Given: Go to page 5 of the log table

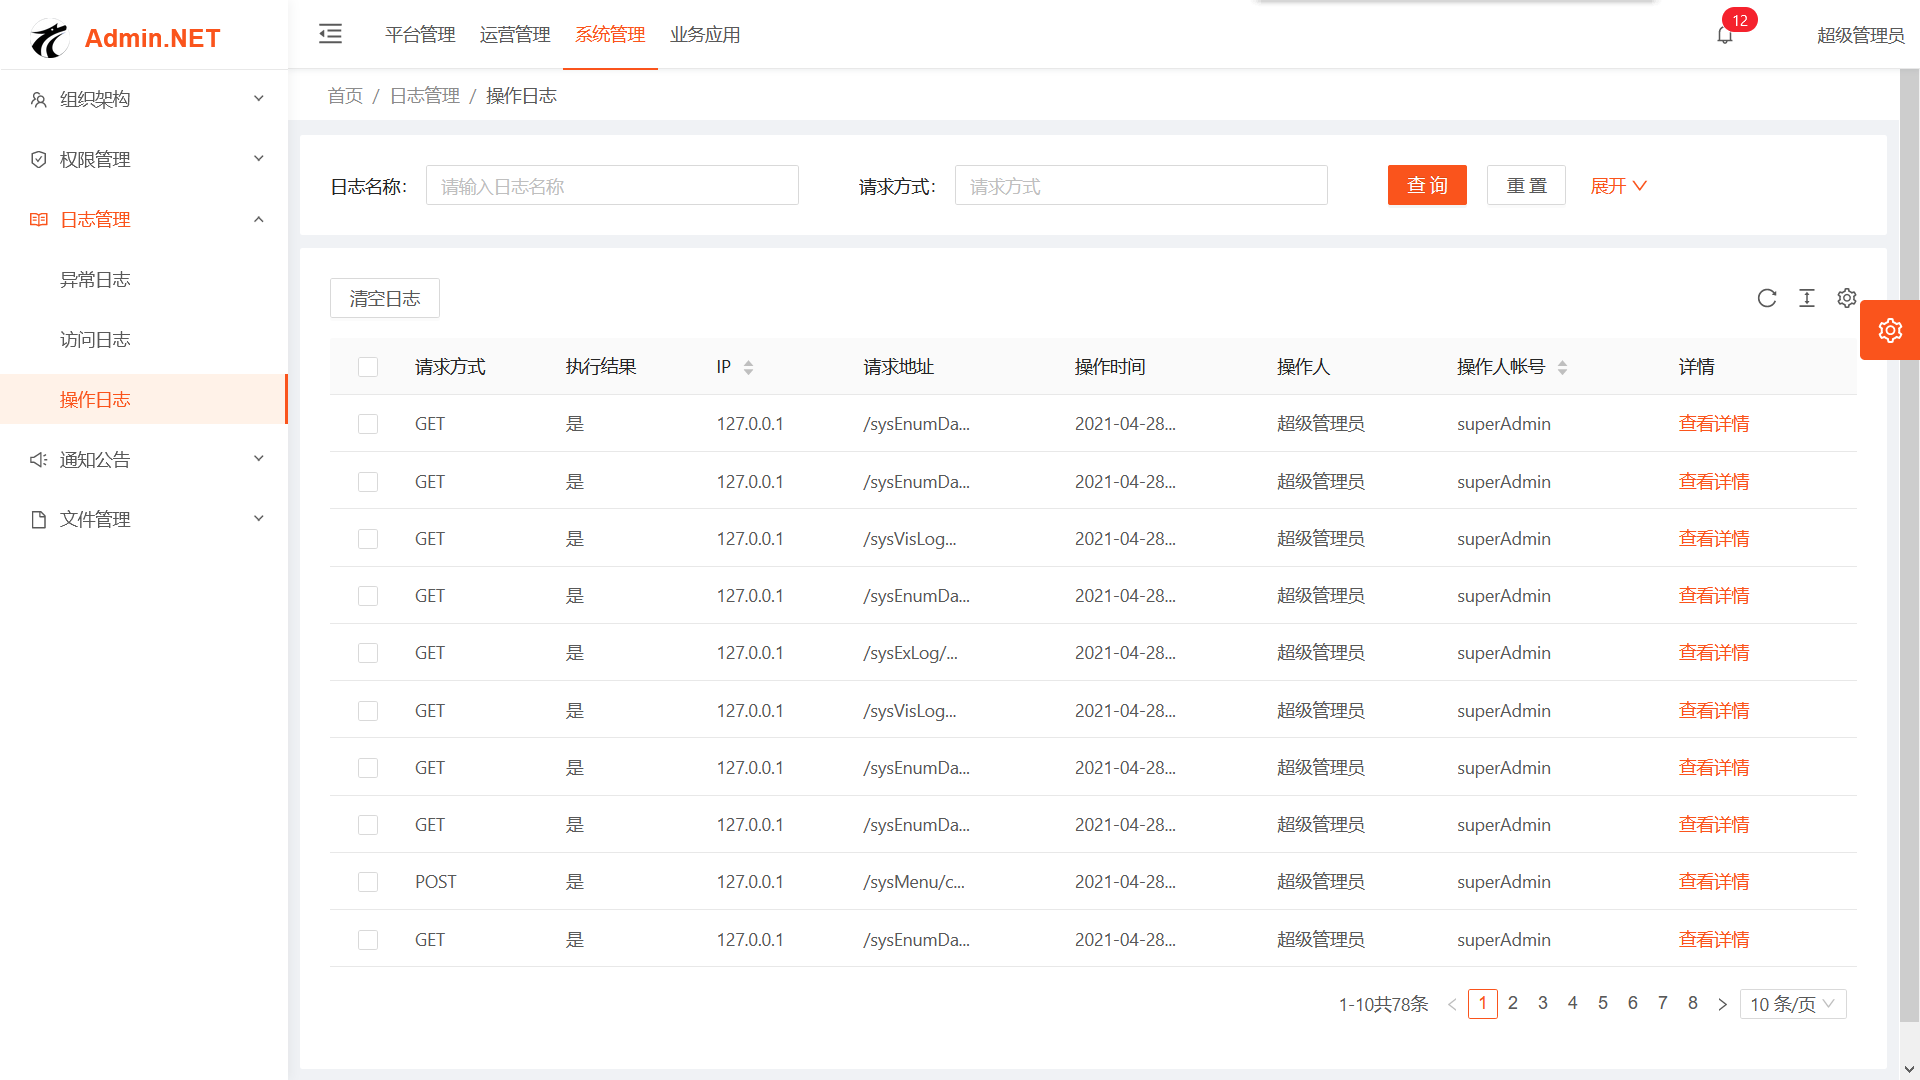Looking at the screenshot, I should coord(1603,1003).
